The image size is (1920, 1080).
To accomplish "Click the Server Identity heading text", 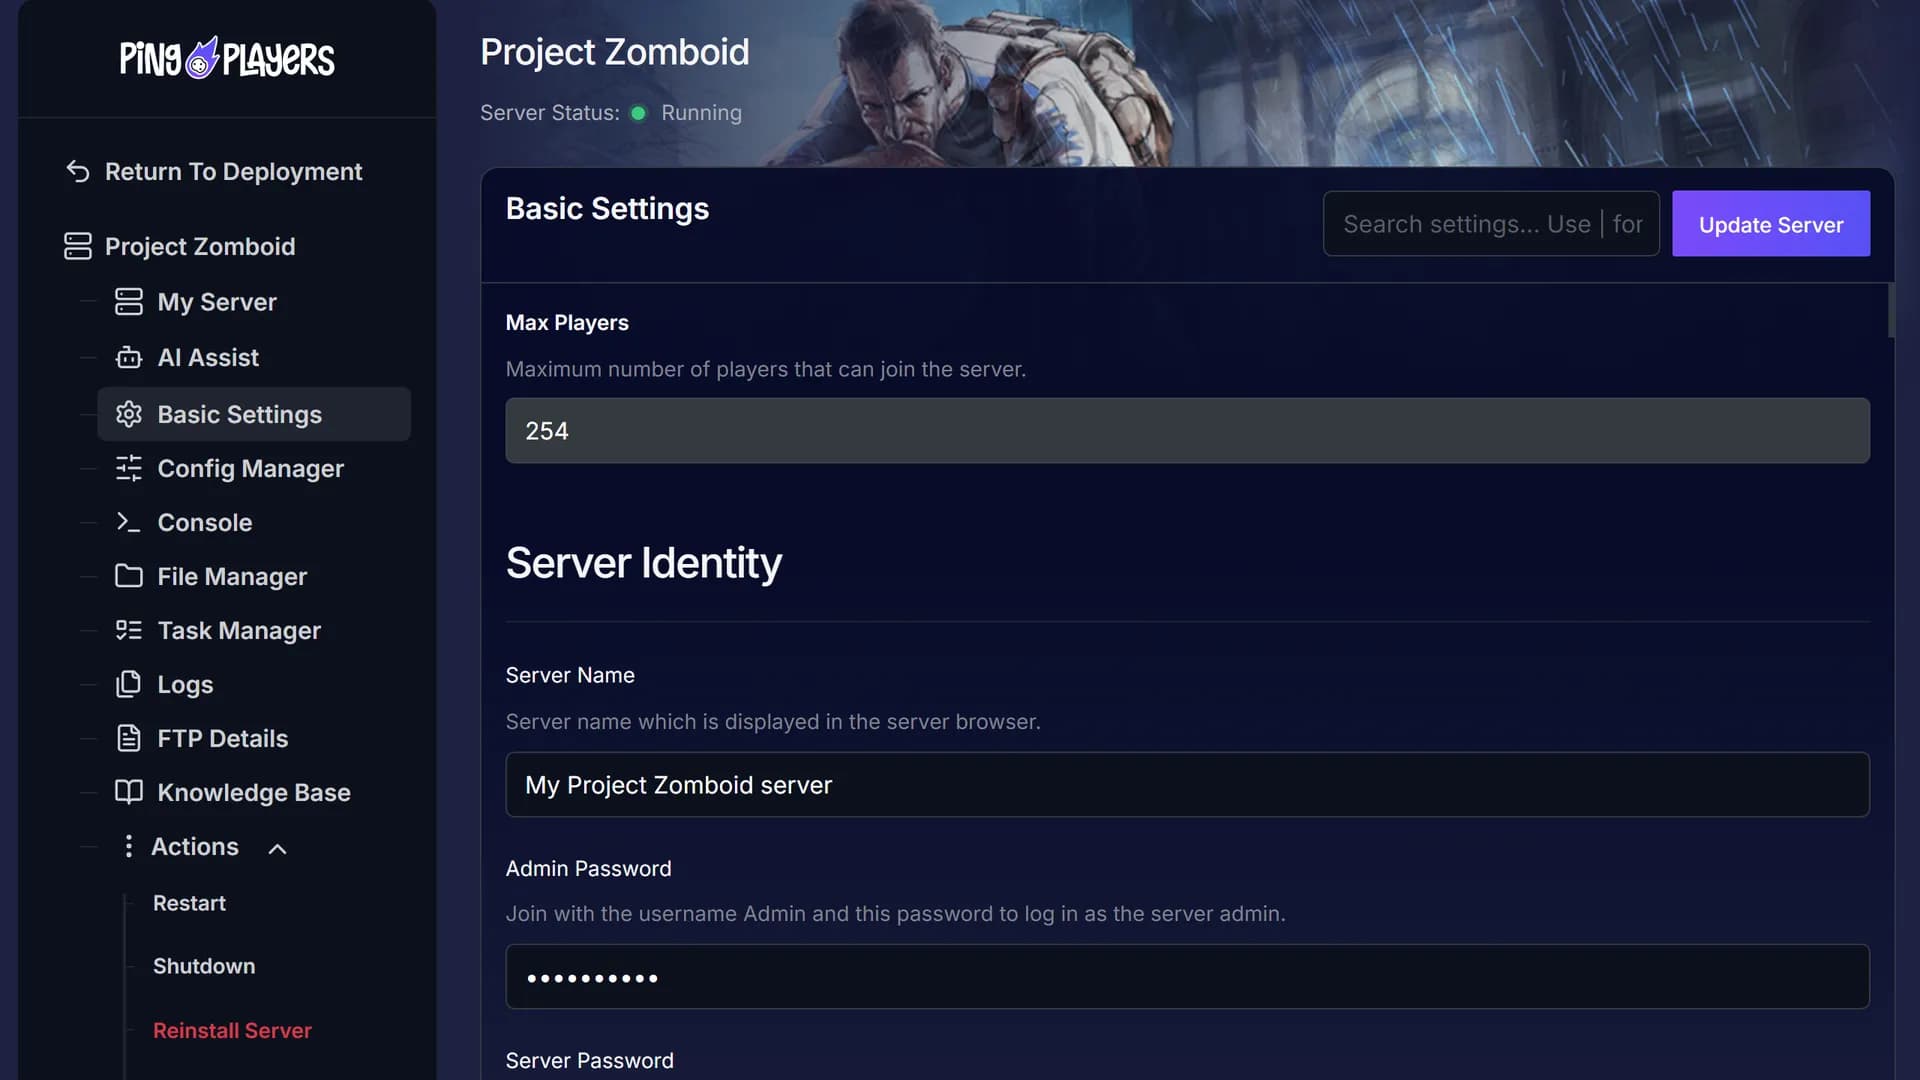I will pos(643,563).
